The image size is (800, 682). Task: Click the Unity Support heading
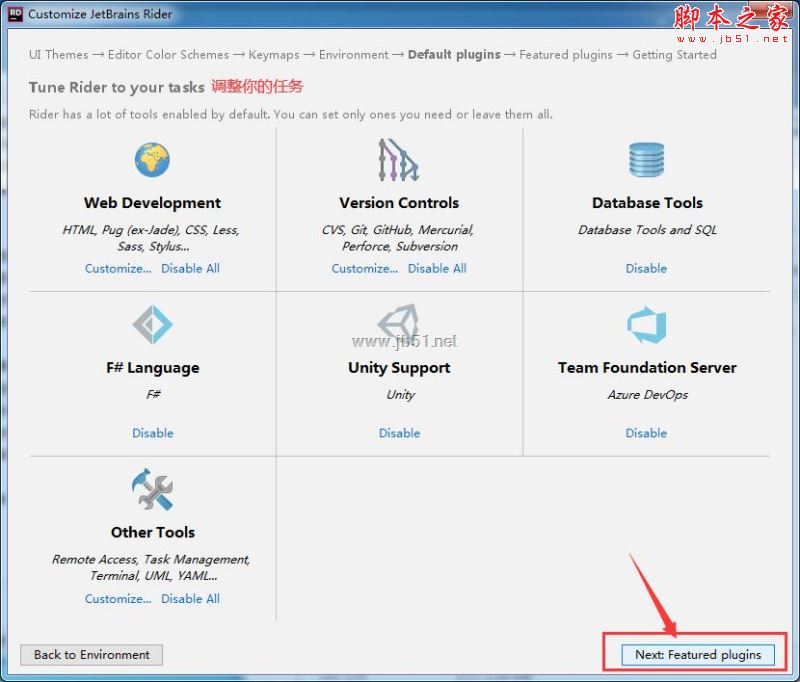coord(399,368)
